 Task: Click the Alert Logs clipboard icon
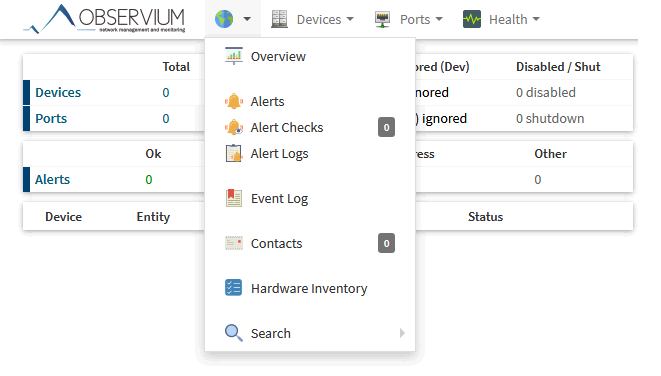234,153
